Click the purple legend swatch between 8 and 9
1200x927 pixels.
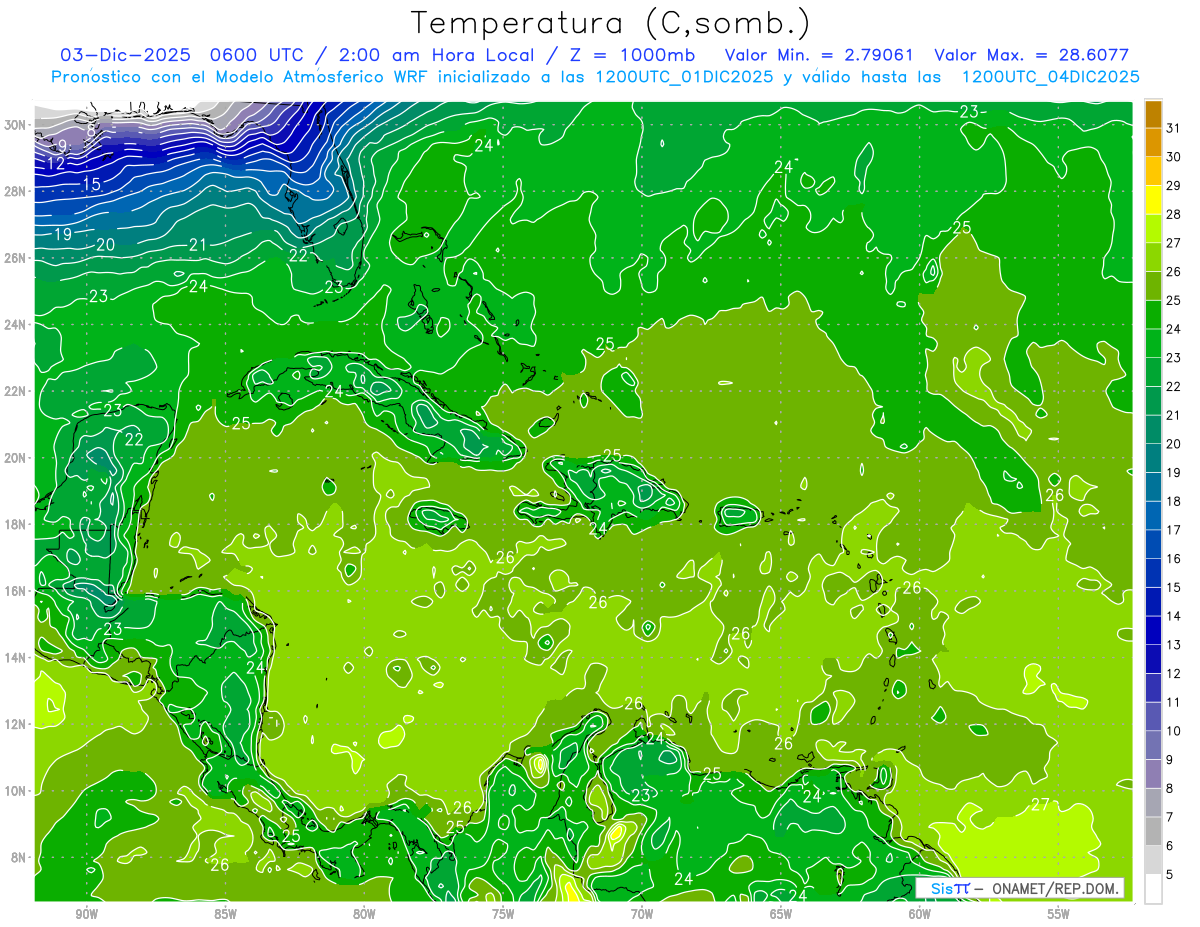click(x=1153, y=774)
